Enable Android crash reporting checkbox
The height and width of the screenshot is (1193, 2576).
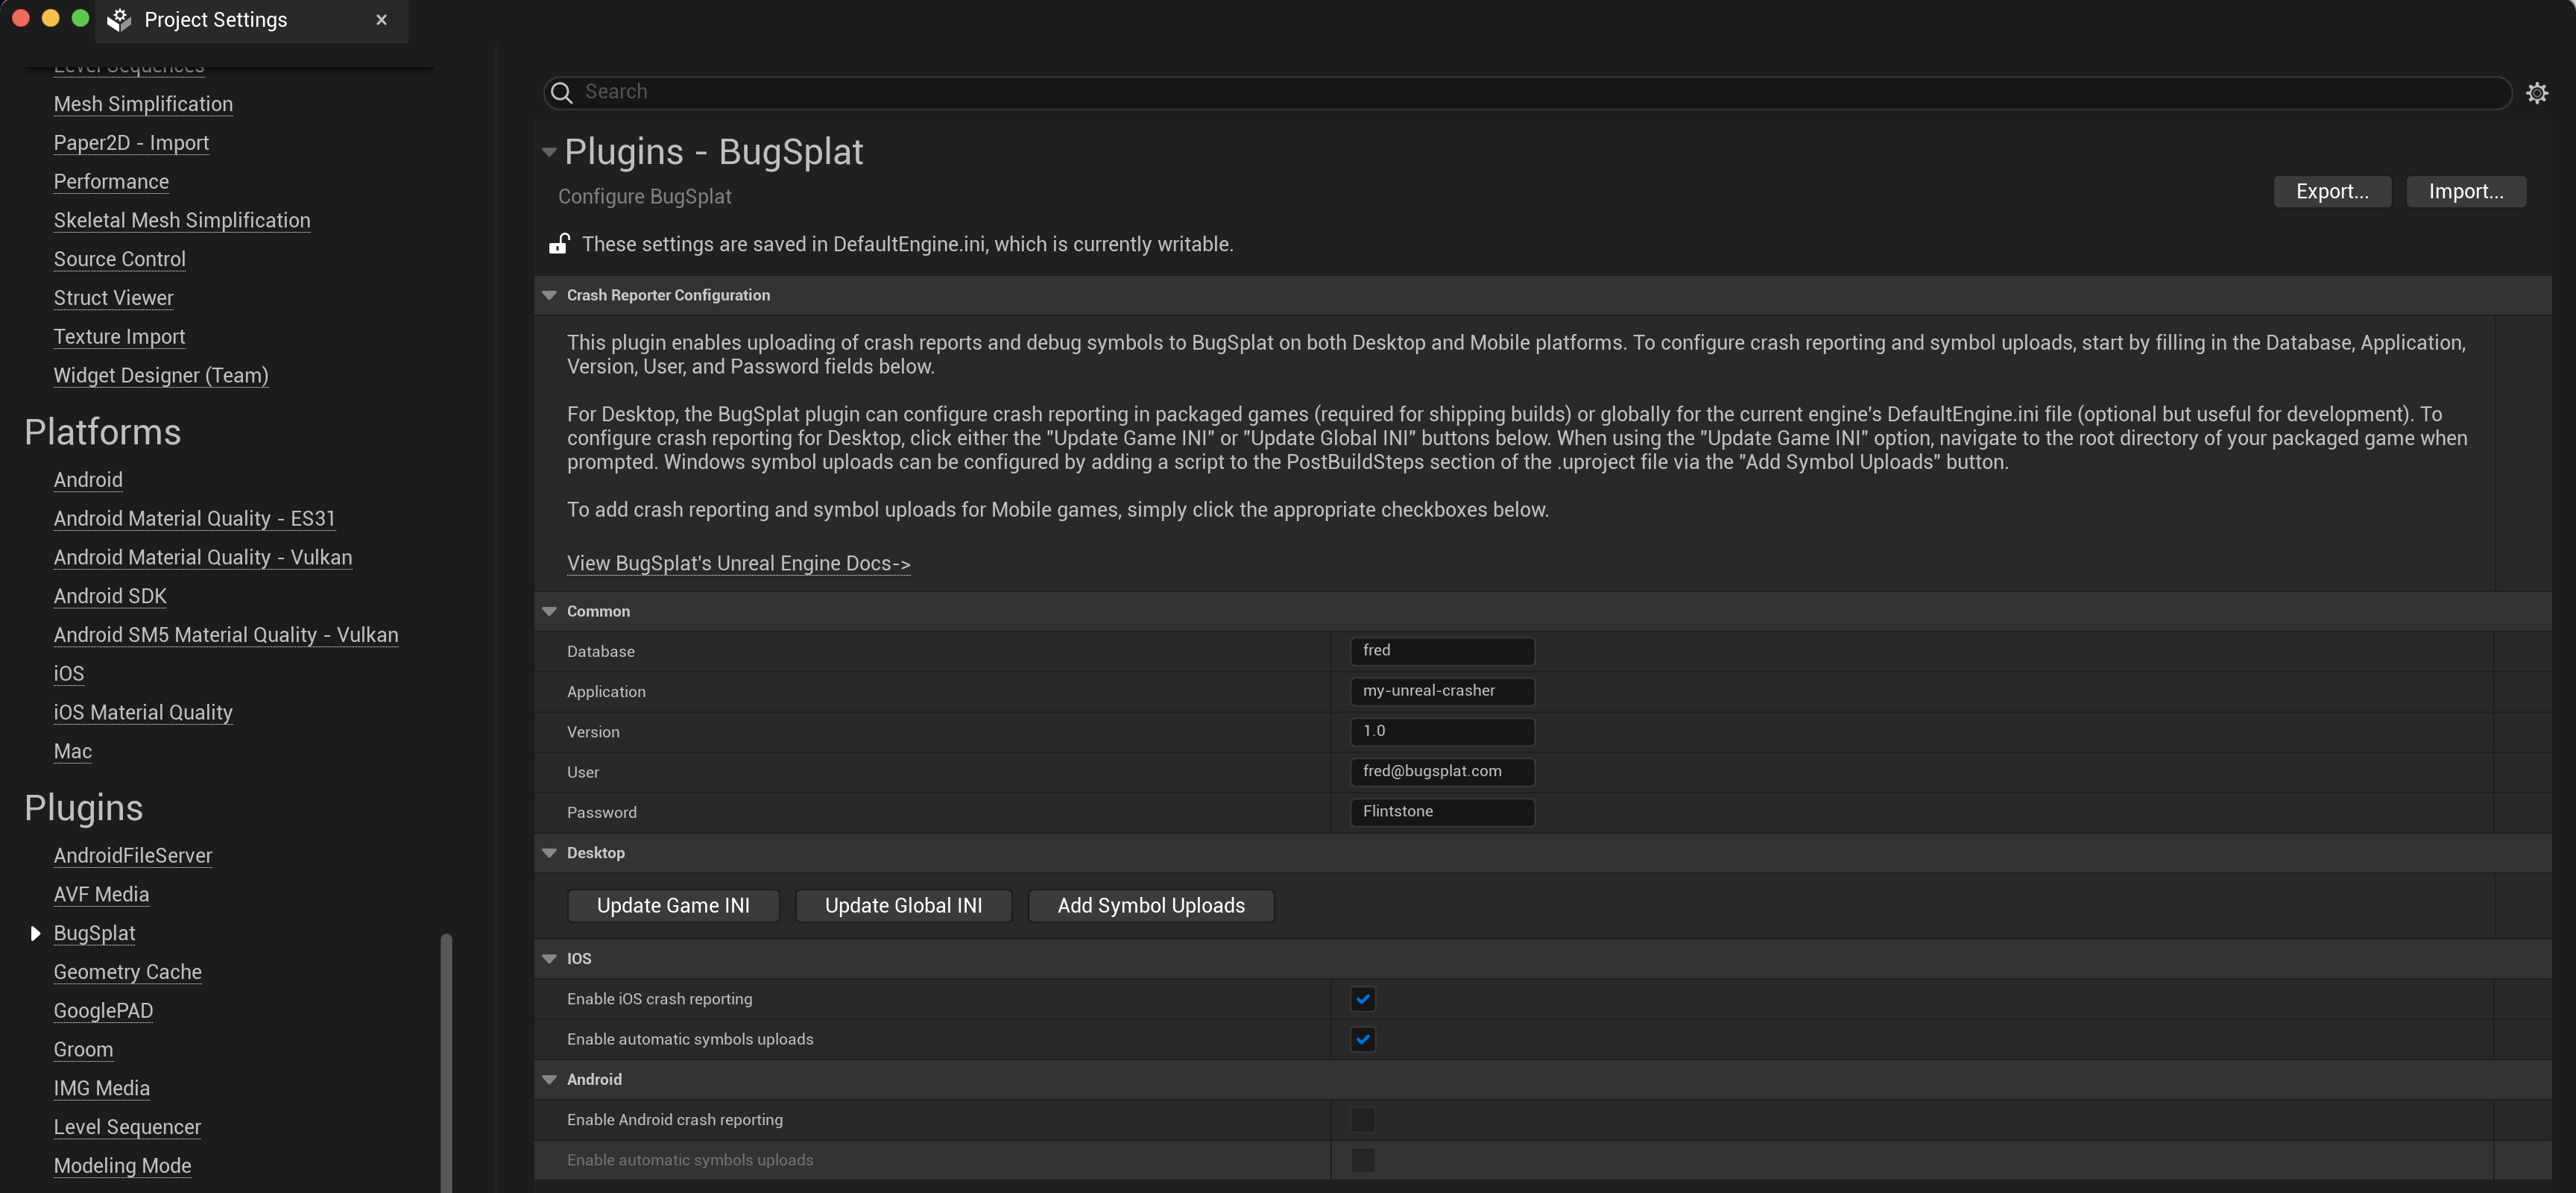(1363, 1119)
